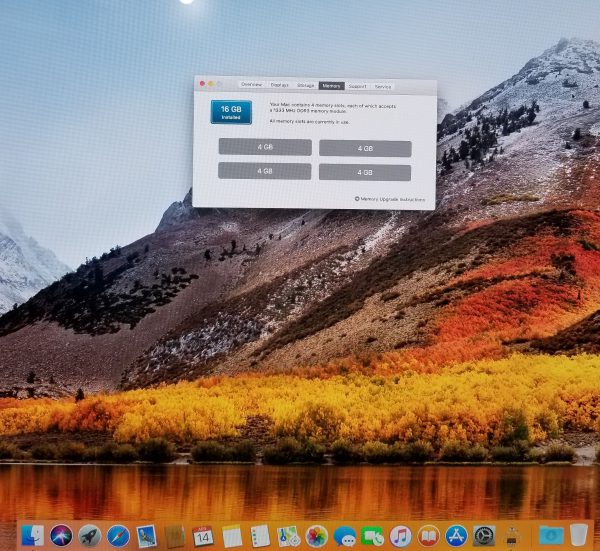Select the Support tab
Screen dimensions: 600x551
(x=357, y=85)
